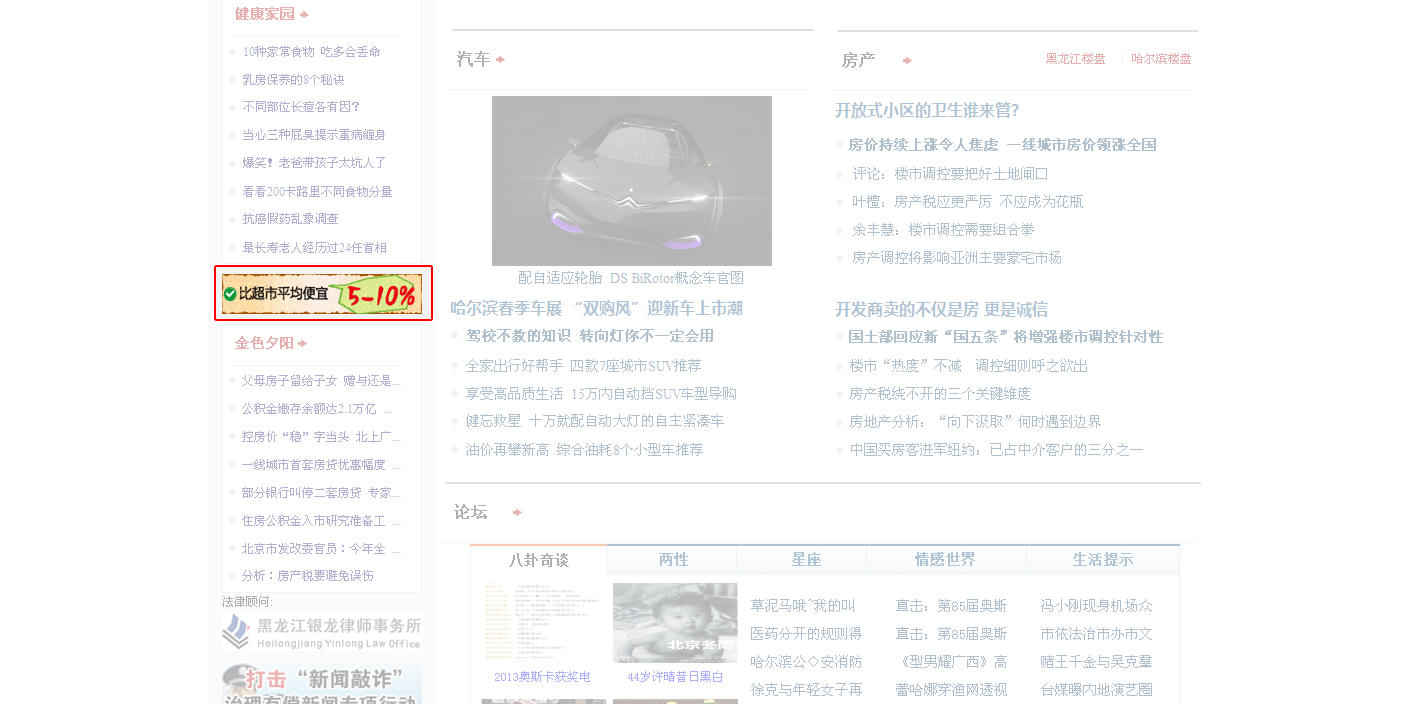Click the arrow icon next to 论坛 heading
The height and width of the screenshot is (704, 1404).
point(517,513)
